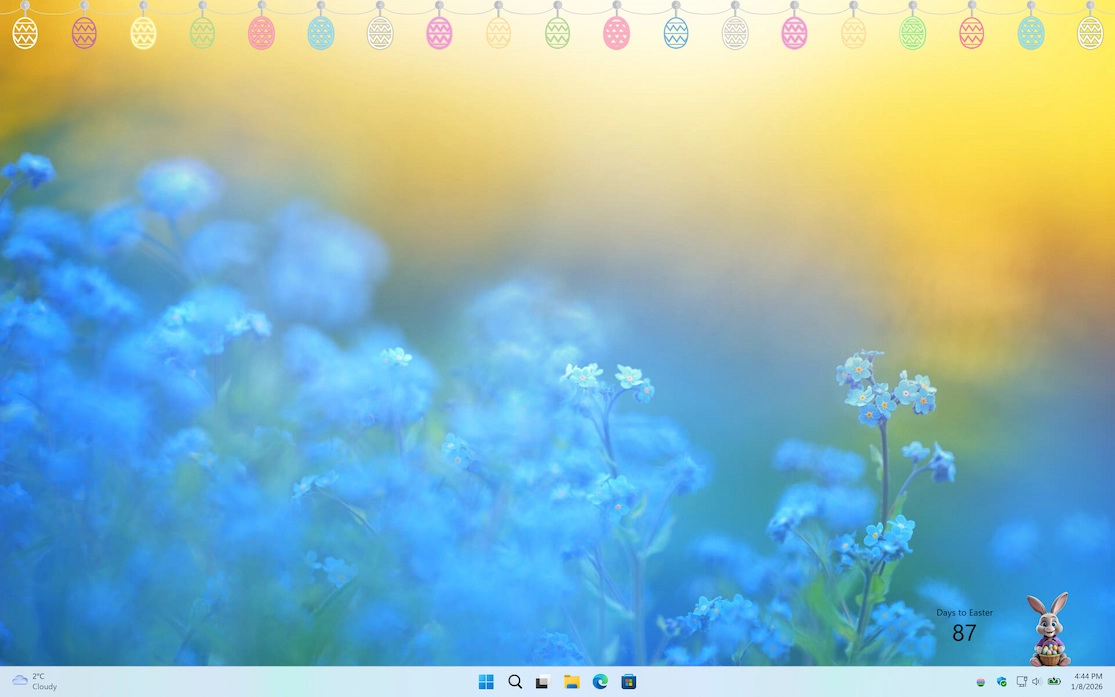Click the Days to Easter countdown widget
This screenshot has height=697, width=1115.
(x=964, y=612)
